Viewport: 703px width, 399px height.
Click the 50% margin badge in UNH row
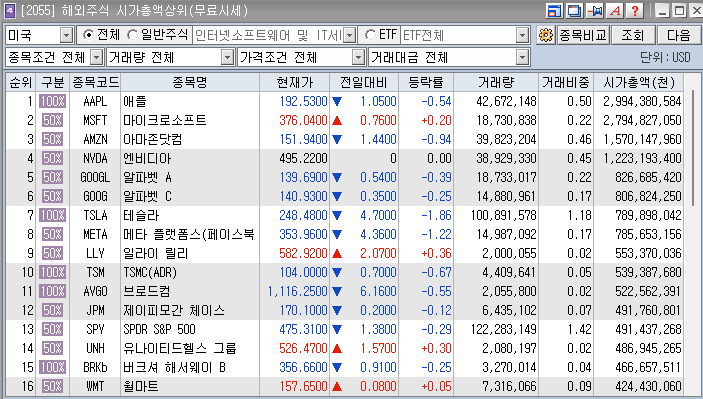point(52,348)
